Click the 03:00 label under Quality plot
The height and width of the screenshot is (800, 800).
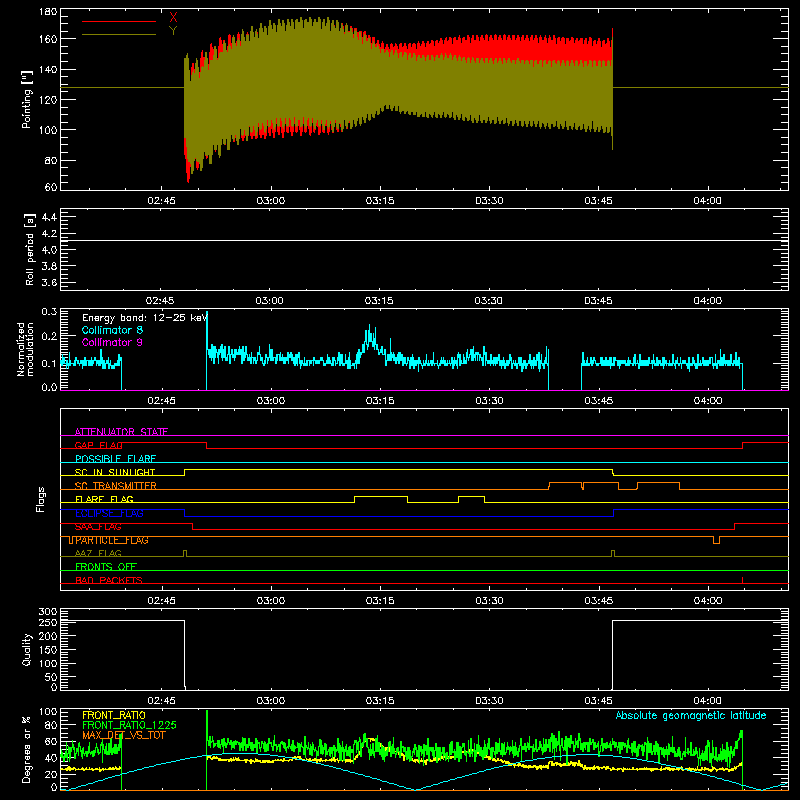(270, 701)
